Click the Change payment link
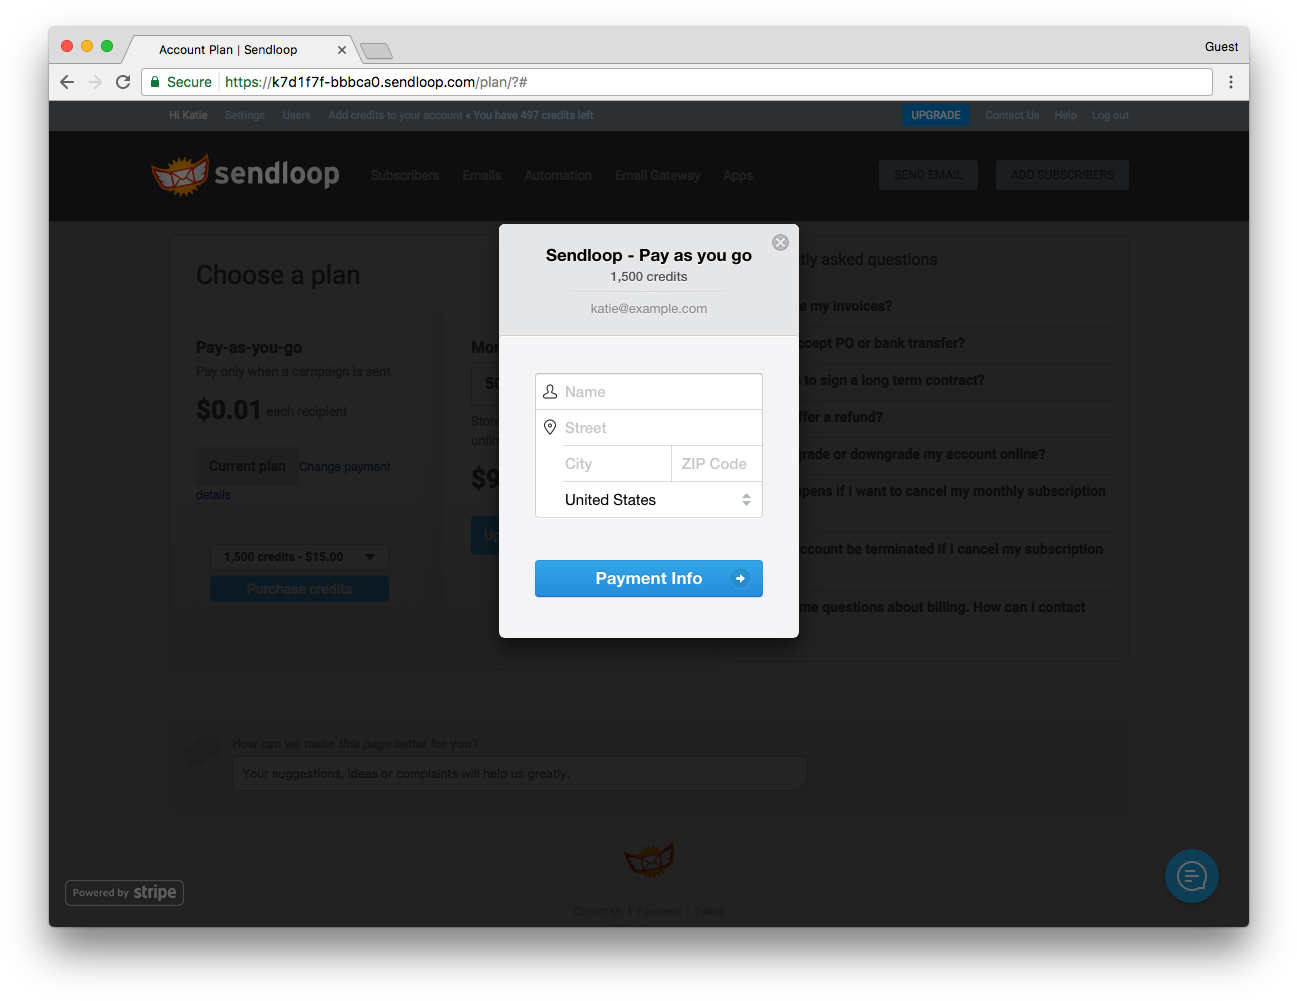The height and width of the screenshot is (1001, 1297). (x=344, y=467)
